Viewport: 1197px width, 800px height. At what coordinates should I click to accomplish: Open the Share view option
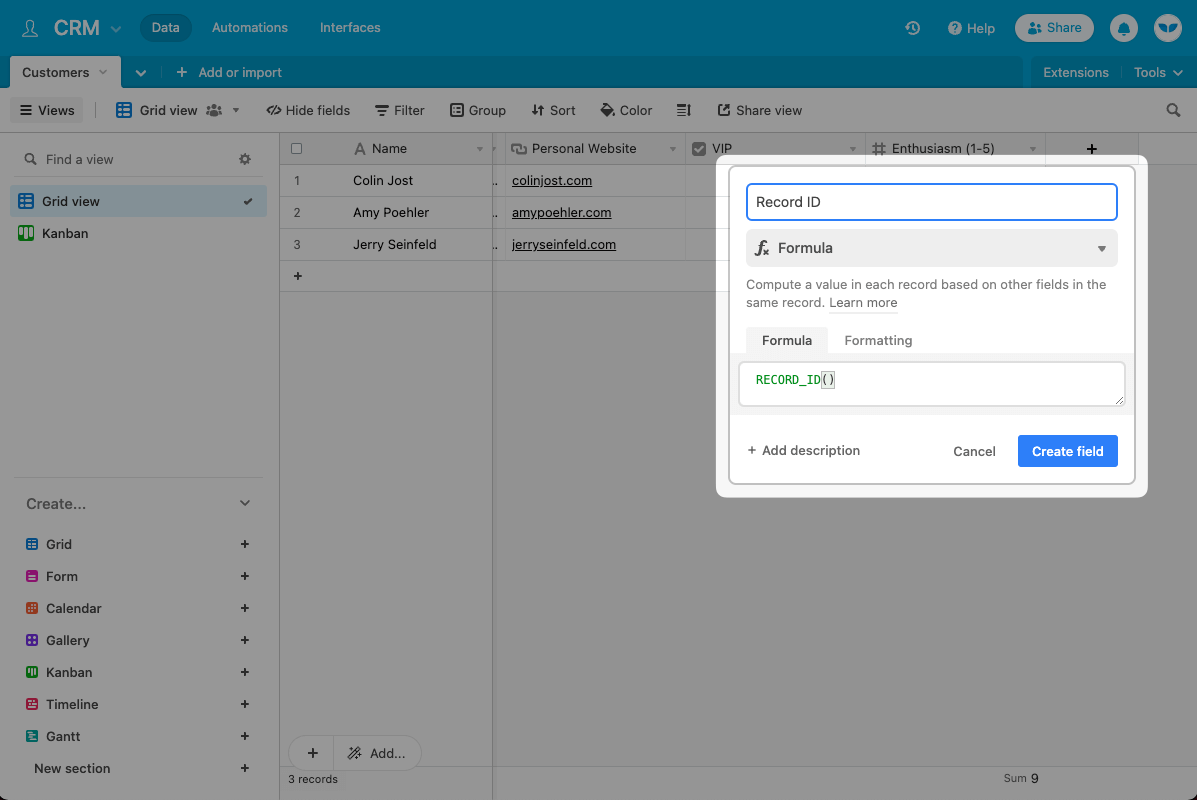click(x=760, y=111)
